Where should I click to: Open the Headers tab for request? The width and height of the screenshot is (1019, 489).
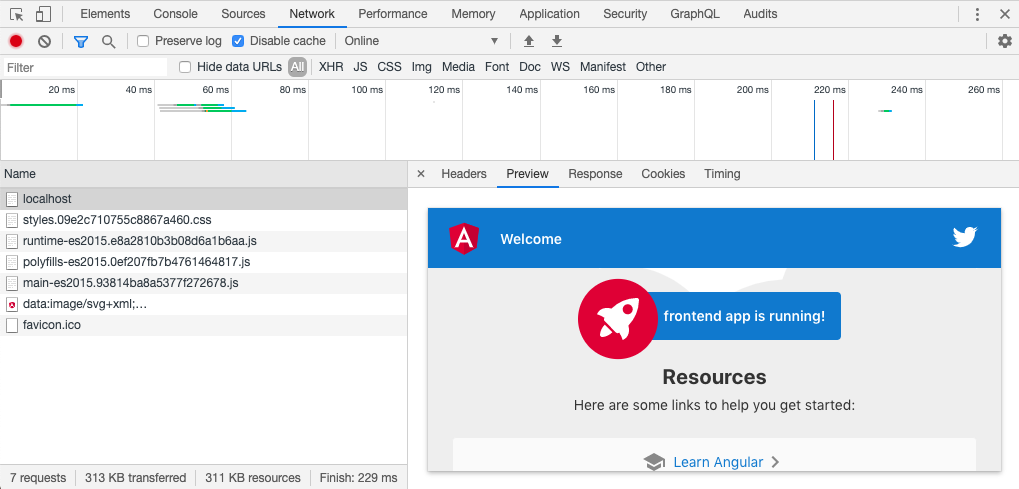pyautogui.click(x=463, y=174)
